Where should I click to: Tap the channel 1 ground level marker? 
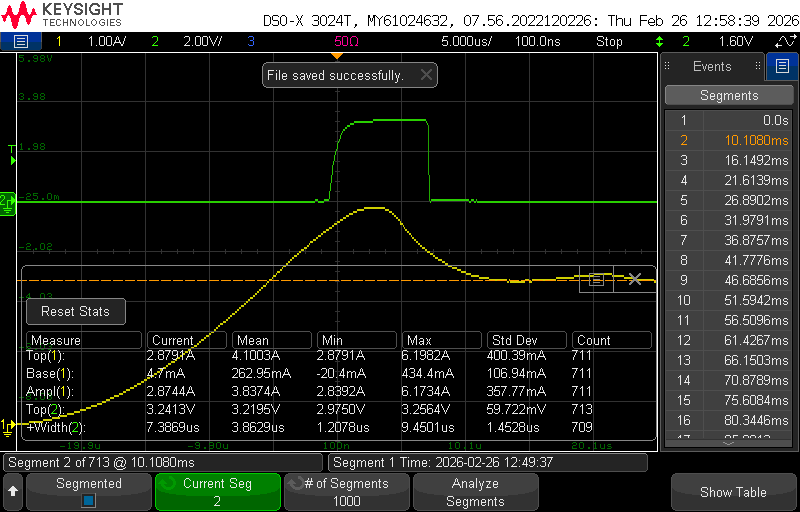[7, 427]
